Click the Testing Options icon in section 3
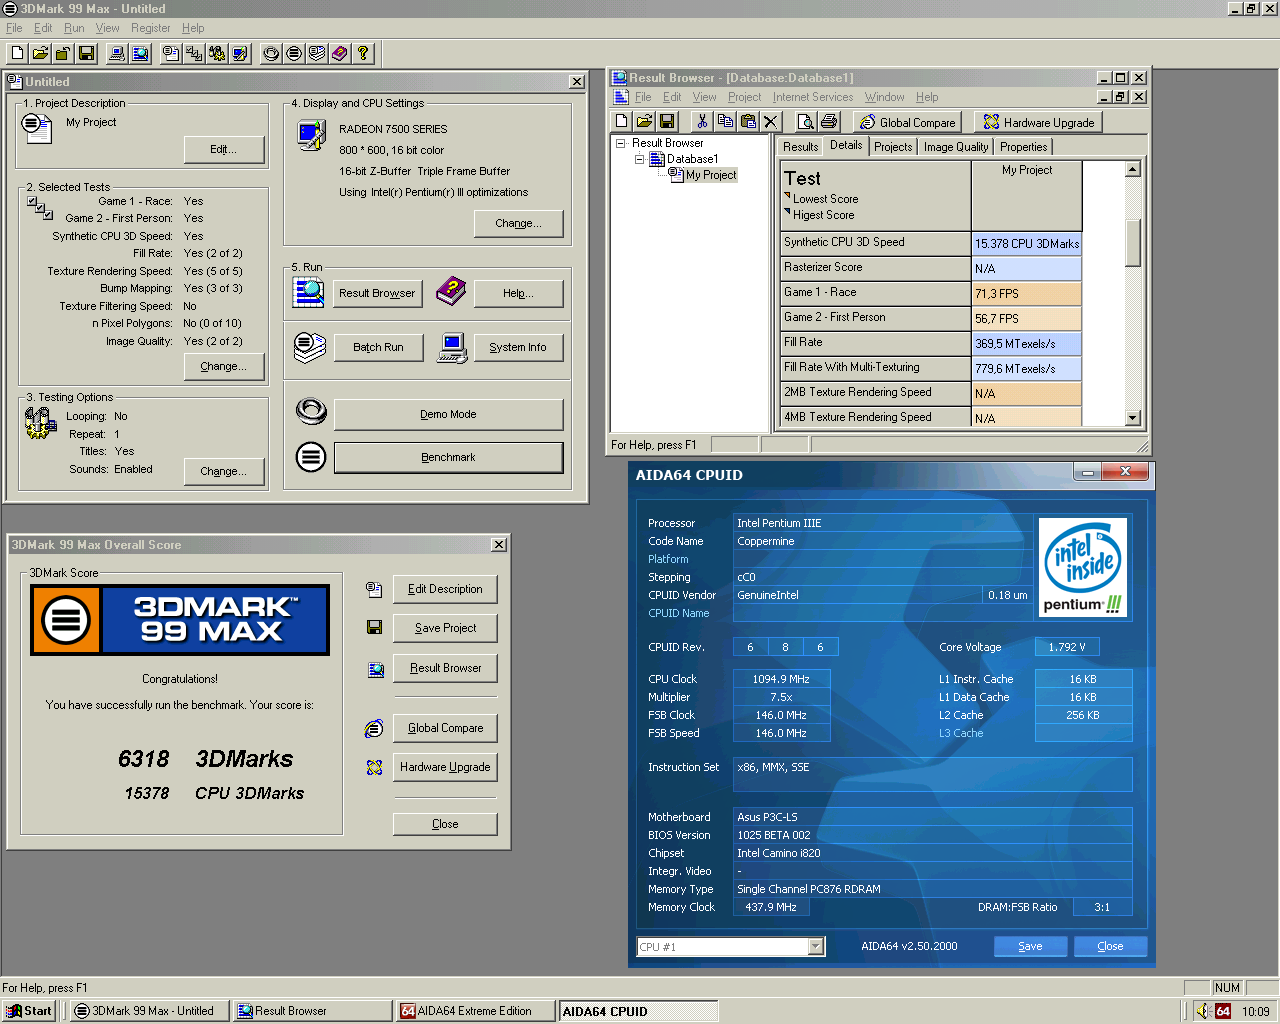The height and width of the screenshot is (1024, 1280). tap(40, 423)
